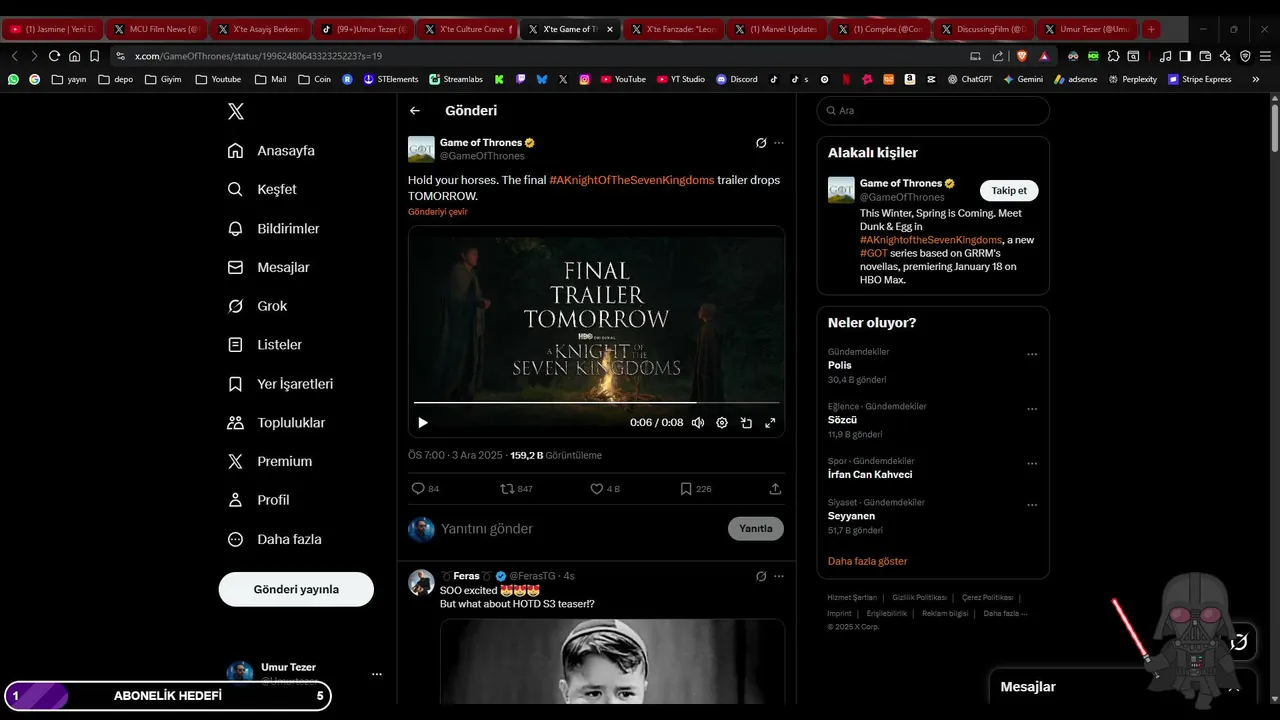Enter fullscreen on the trailer video
This screenshot has height=720, width=1280.
click(770, 423)
